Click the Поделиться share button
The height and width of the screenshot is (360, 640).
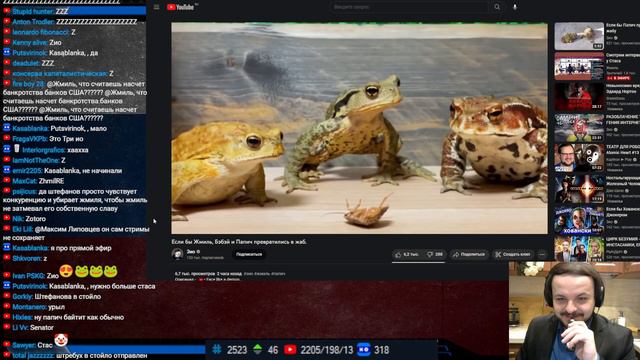tap(469, 254)
